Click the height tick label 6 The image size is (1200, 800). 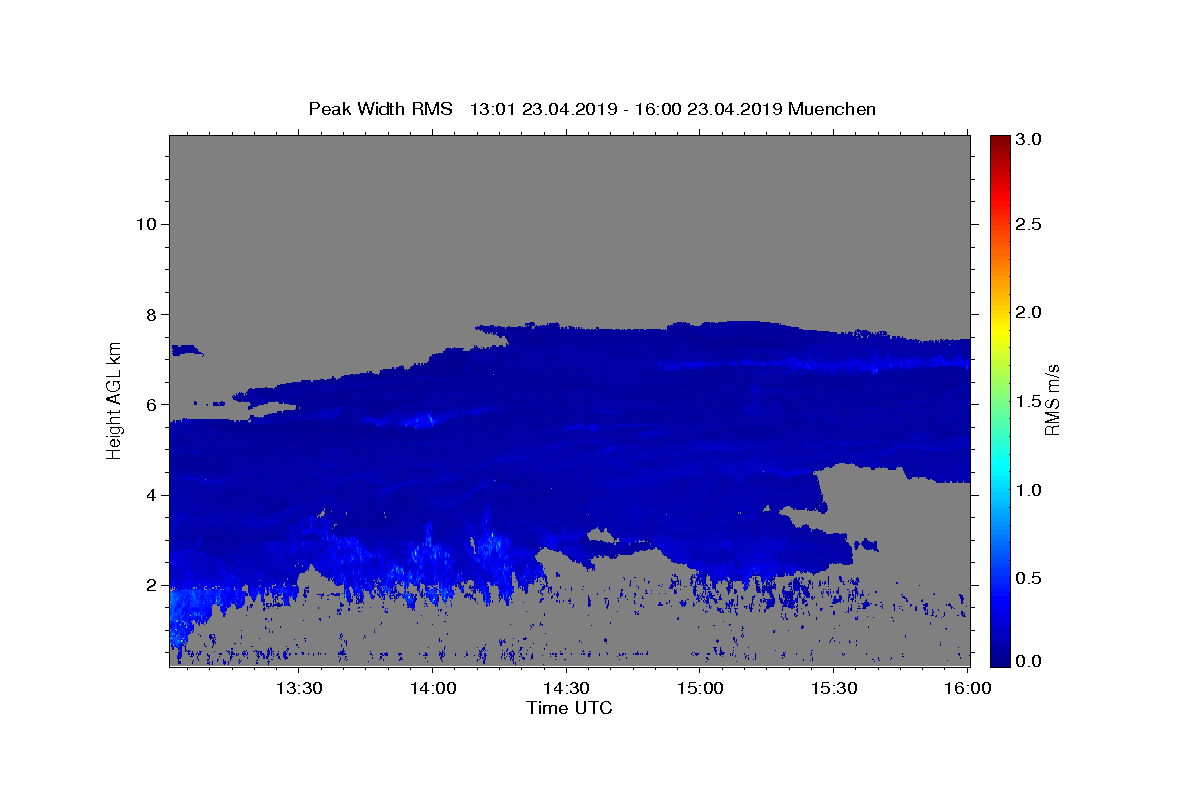(152, 404)
